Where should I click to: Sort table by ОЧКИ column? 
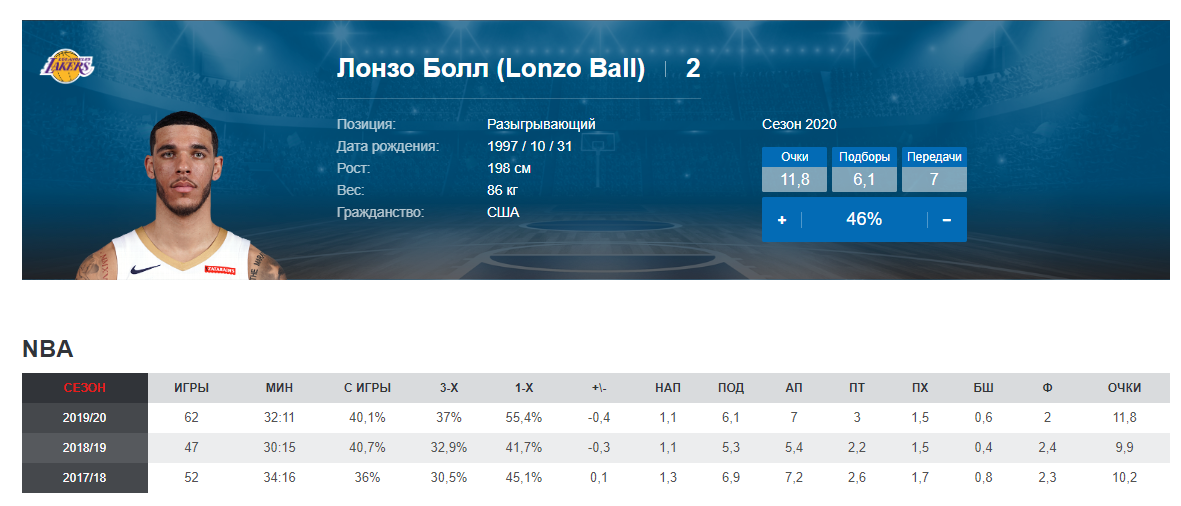coord(1125,388)
